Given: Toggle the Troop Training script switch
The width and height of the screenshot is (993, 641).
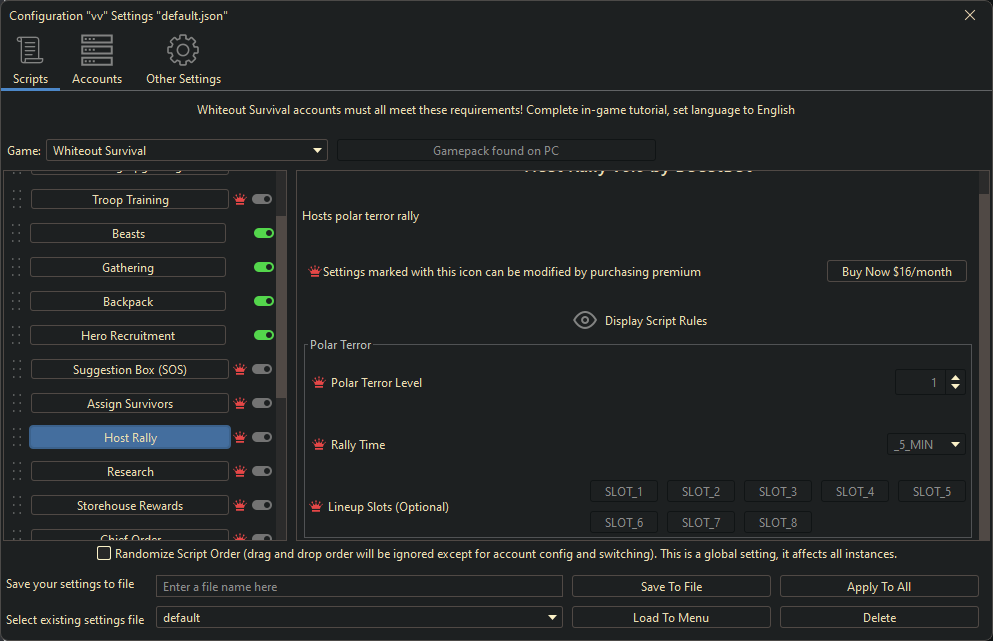Looking at the screenshot, I should click(x=262, y=199).
